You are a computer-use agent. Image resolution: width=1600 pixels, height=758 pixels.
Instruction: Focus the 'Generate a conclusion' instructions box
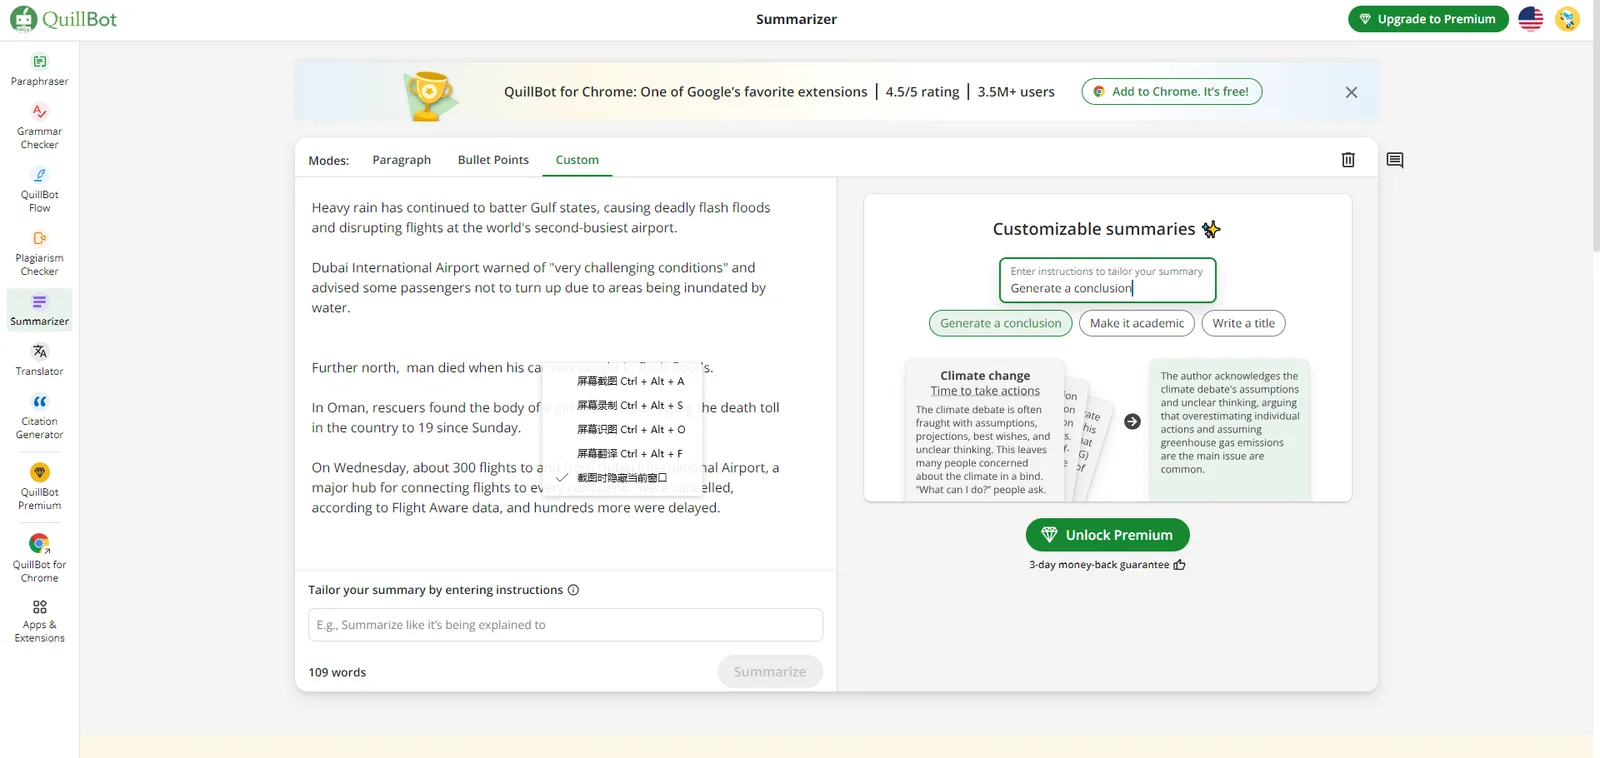pyautogui.click(x=1107, y=280)
